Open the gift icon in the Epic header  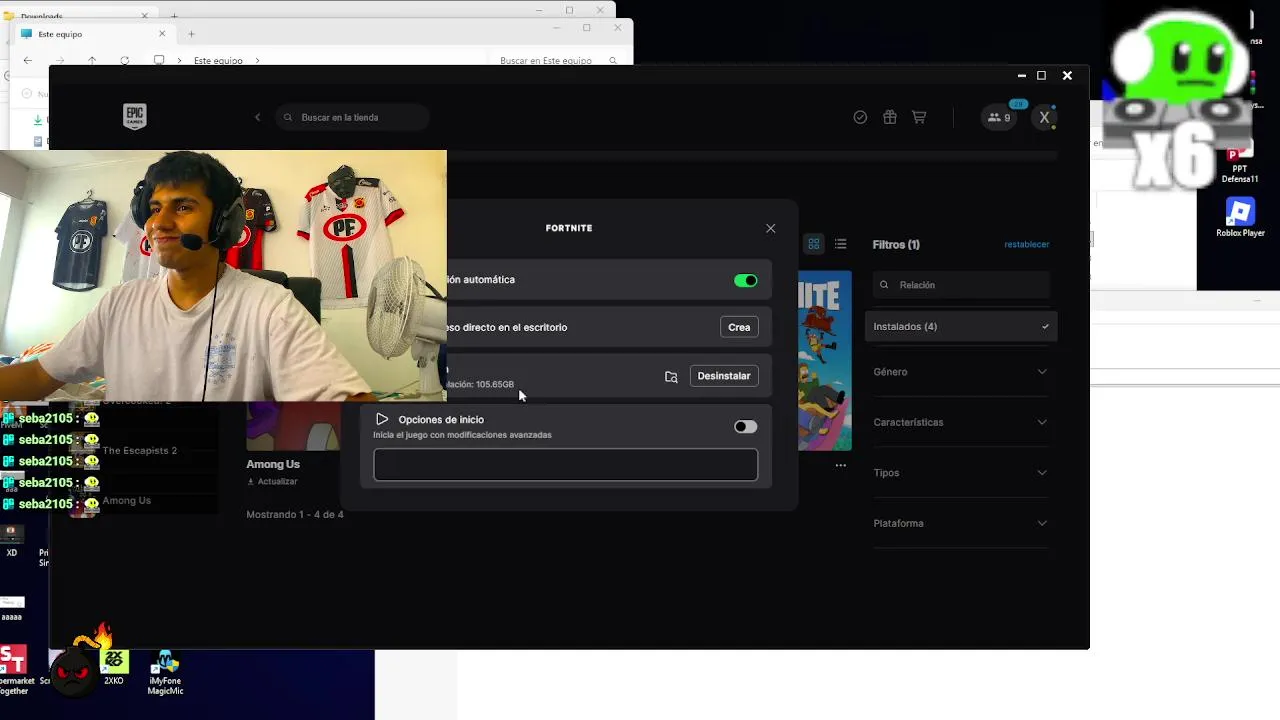coord(889,117)
